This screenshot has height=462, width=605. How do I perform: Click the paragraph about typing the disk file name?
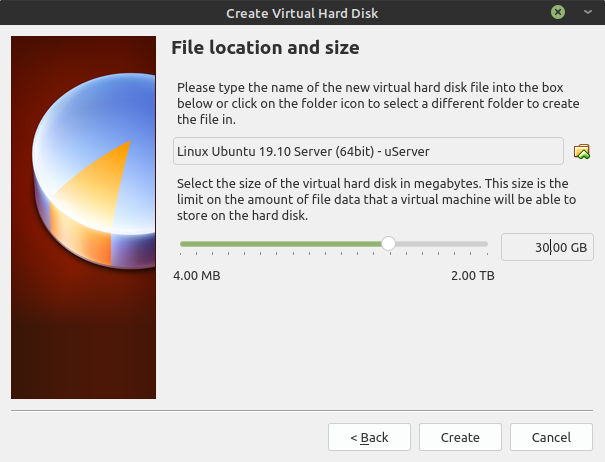tap(378, 103)
